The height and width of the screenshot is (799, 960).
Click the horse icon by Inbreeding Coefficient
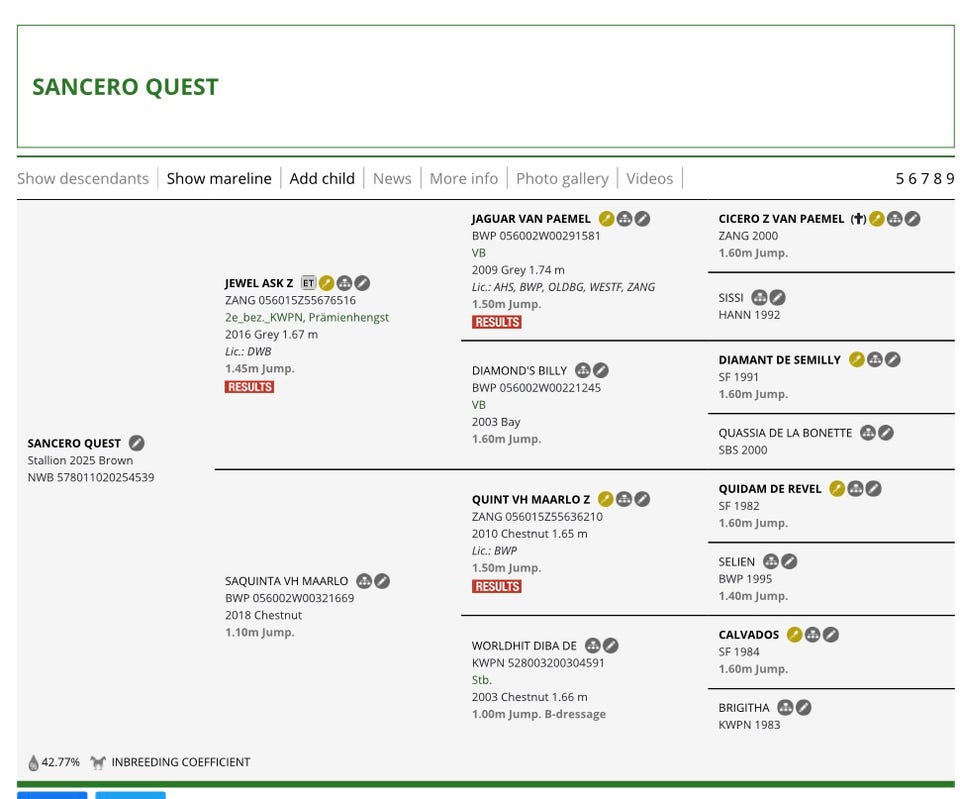[97, 762]
